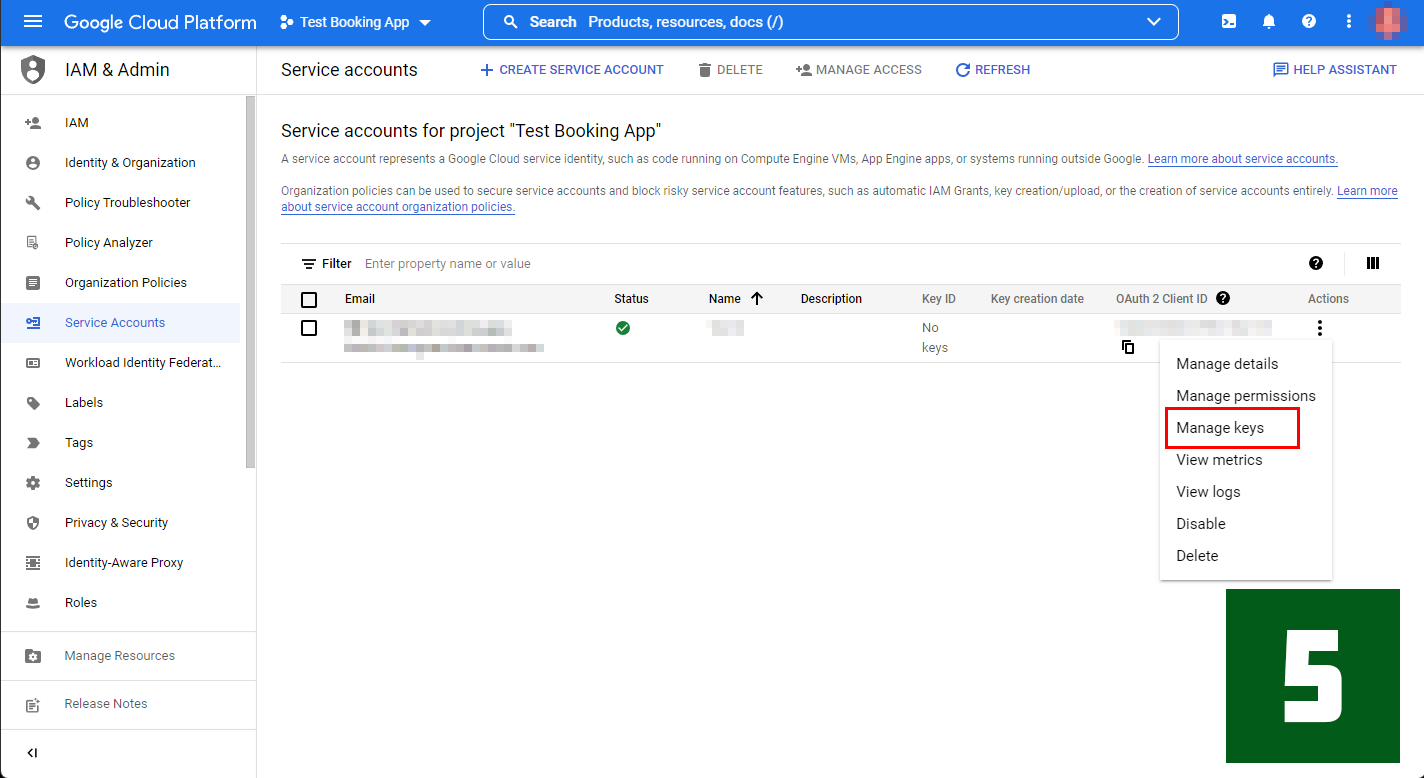Click the Policy Troubleshooter wrench icon
The height and width of the screenshot is (778, 1424).
(x=33, y=203)
